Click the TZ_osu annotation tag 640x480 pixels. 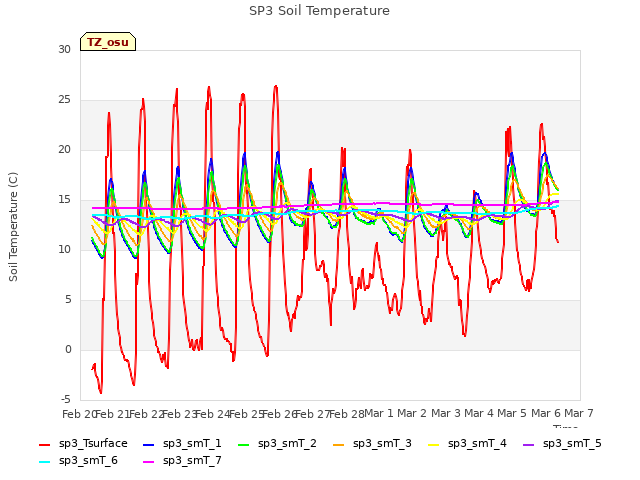click(108, 42)
